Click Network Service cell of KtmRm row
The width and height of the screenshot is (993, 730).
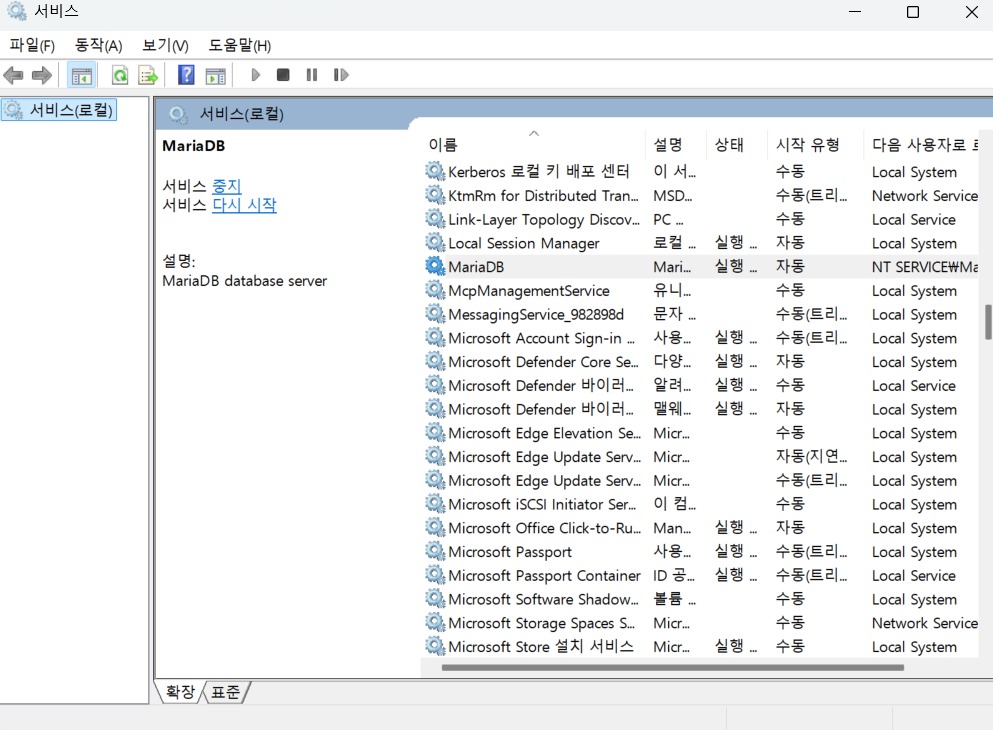pos(925,196)
